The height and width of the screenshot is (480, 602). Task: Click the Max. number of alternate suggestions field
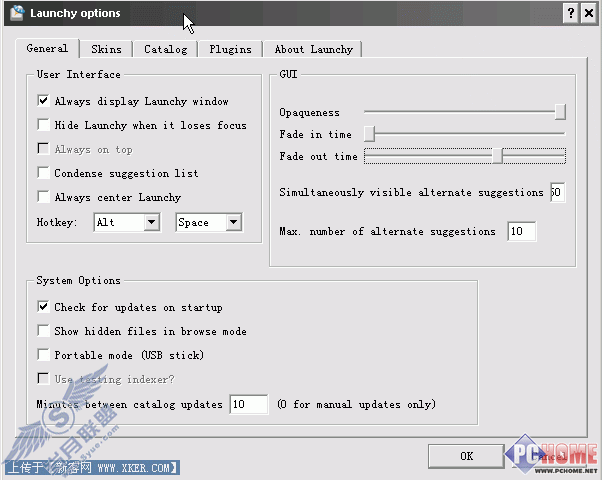click(522, 231)
